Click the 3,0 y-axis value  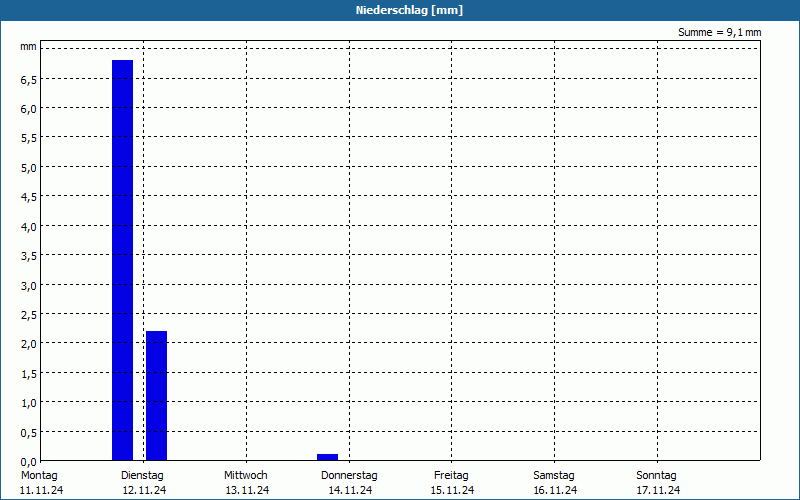[29, 286]
